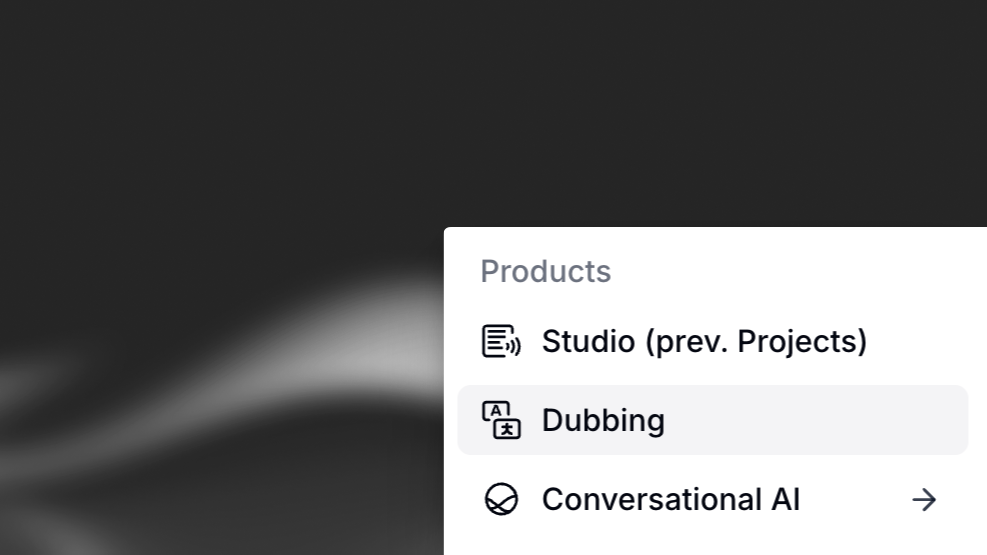Click blank space right of Products heading
Image resolution: width=987 pixels, height=555 pixels.
point(800,271)
